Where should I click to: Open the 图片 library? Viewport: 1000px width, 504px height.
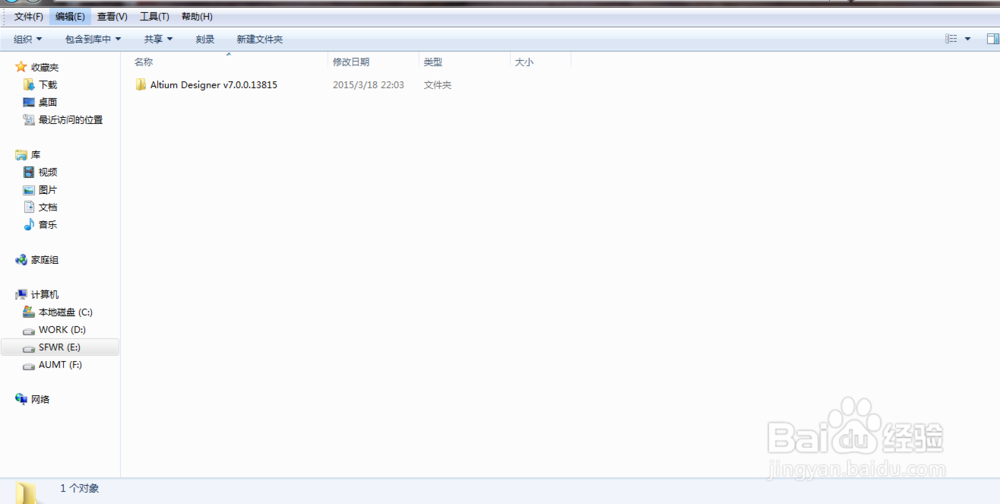[48, 189]
